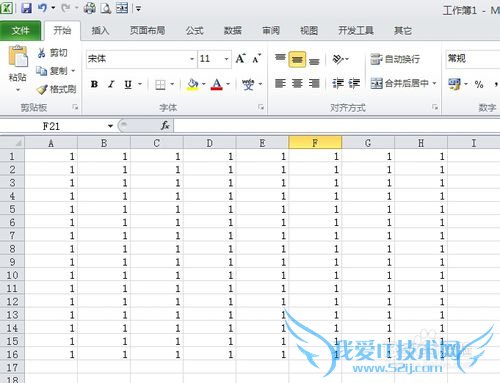Screen dimensions: 500x383
Task: Click the Save icon in quick access toolbar
Action: click(26, 8)
